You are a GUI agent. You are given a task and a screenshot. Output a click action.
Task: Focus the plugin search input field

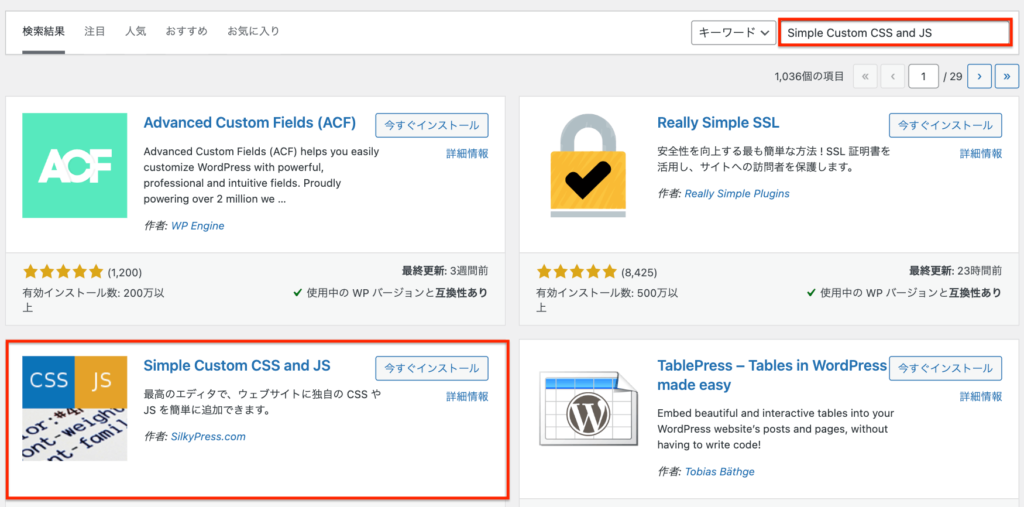[x=896, y=32]
